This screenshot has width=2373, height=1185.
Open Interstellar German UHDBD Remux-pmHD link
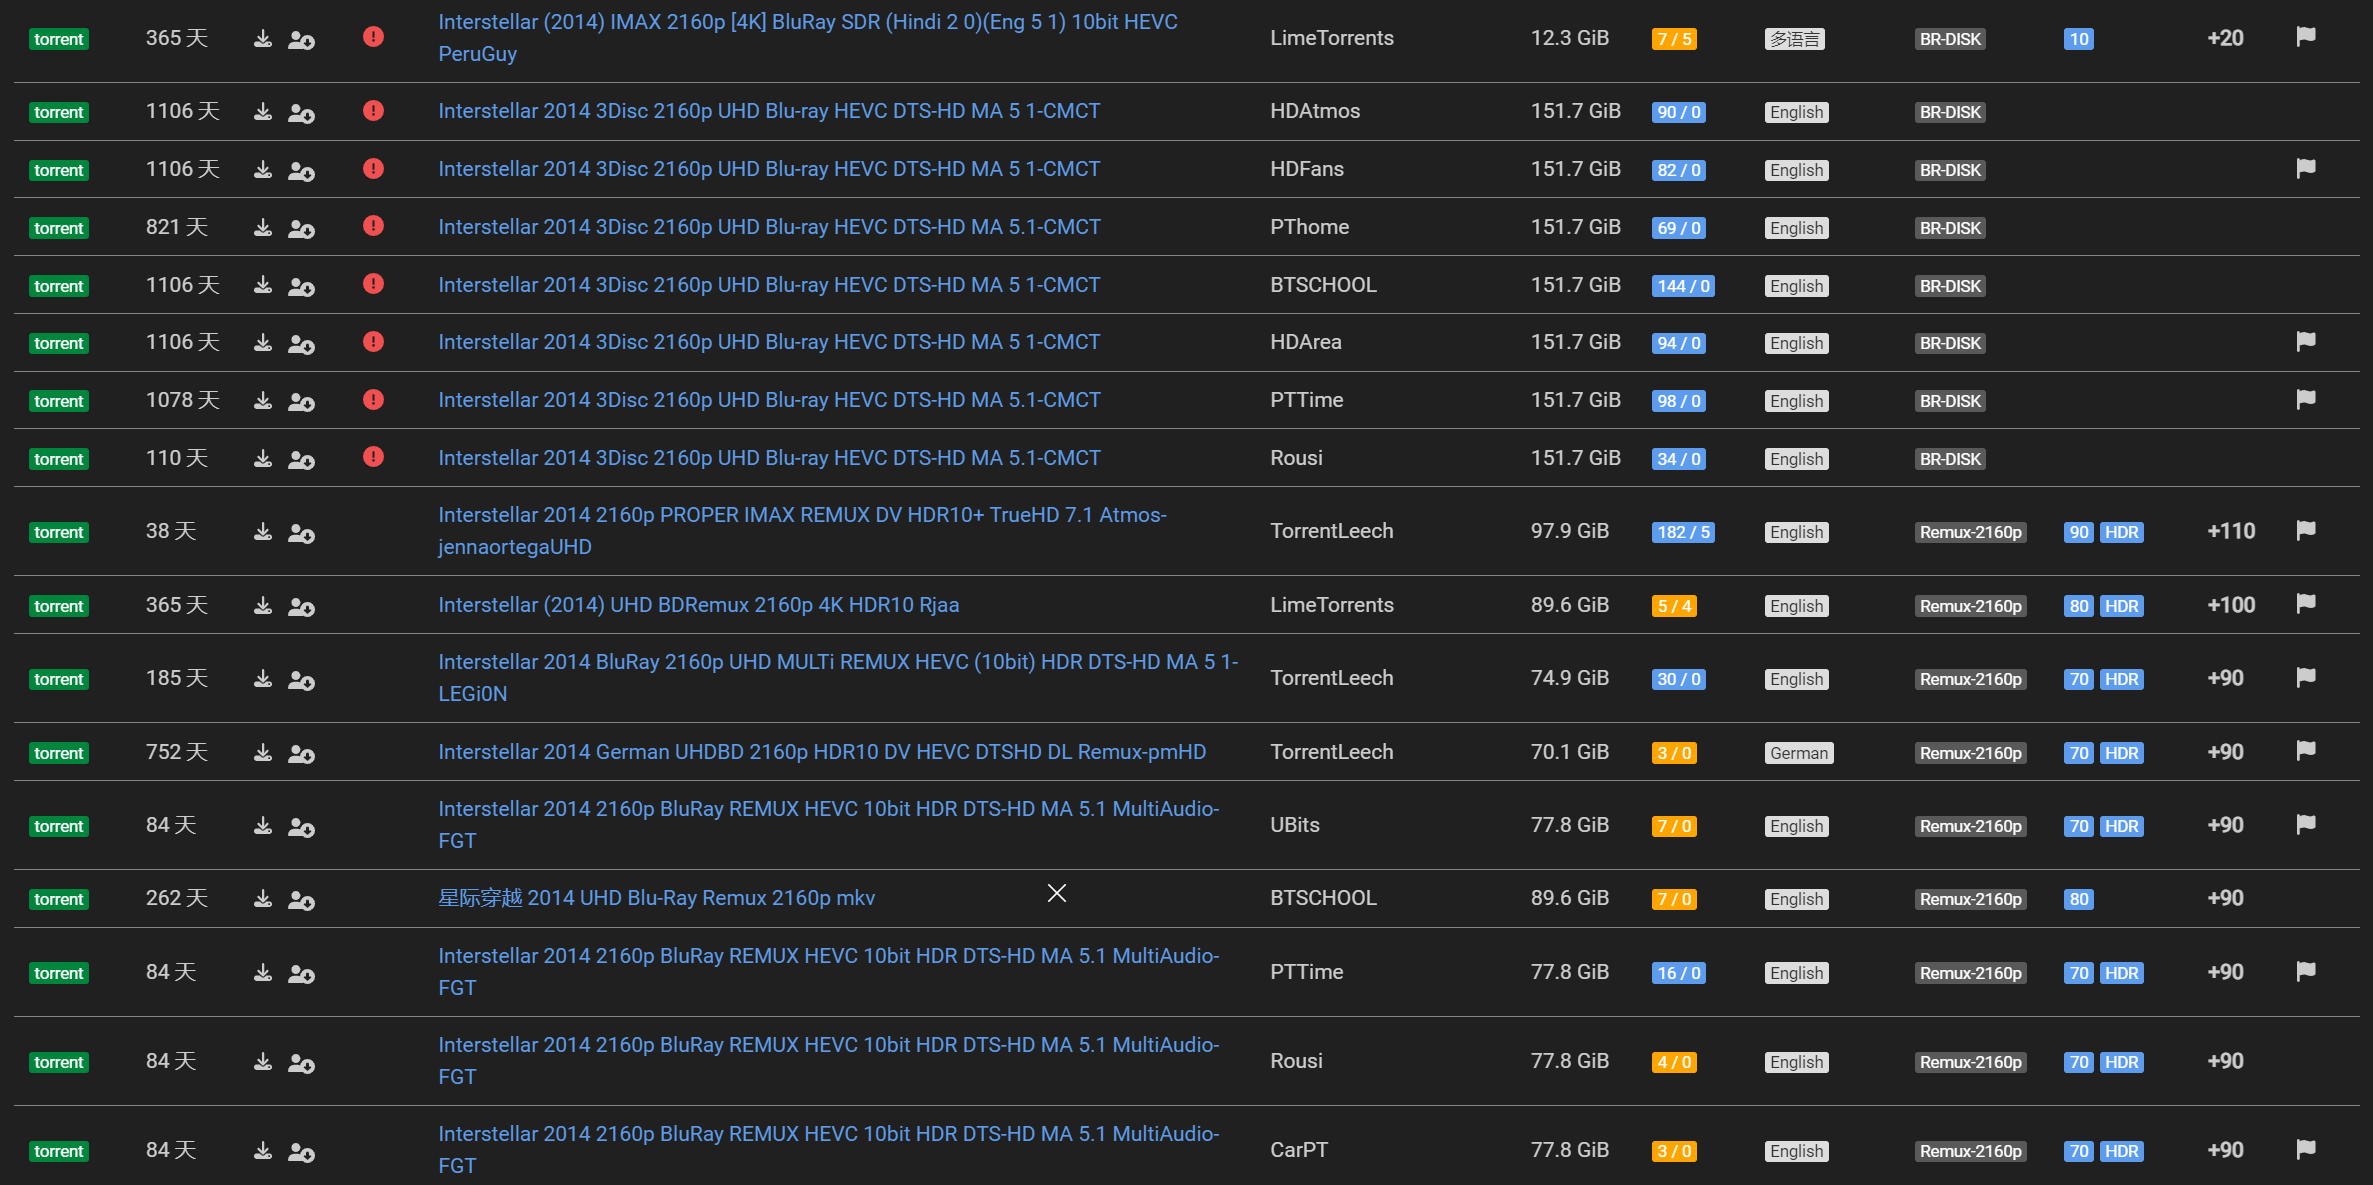pyautogui.click(x=821, y=752)
